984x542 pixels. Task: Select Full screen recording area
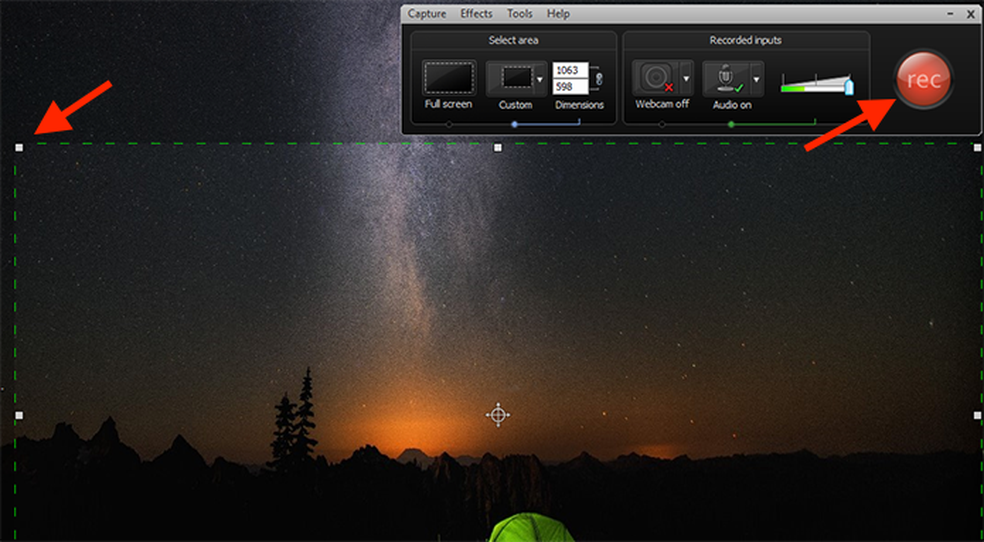pyautogui.click(x=449, y=78)
